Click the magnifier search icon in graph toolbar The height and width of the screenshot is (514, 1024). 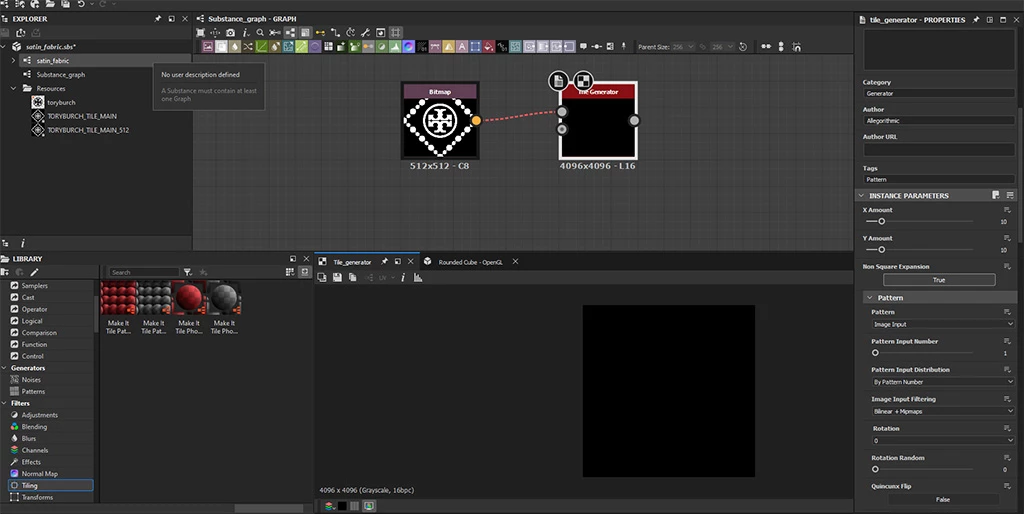tap(260, 33)
